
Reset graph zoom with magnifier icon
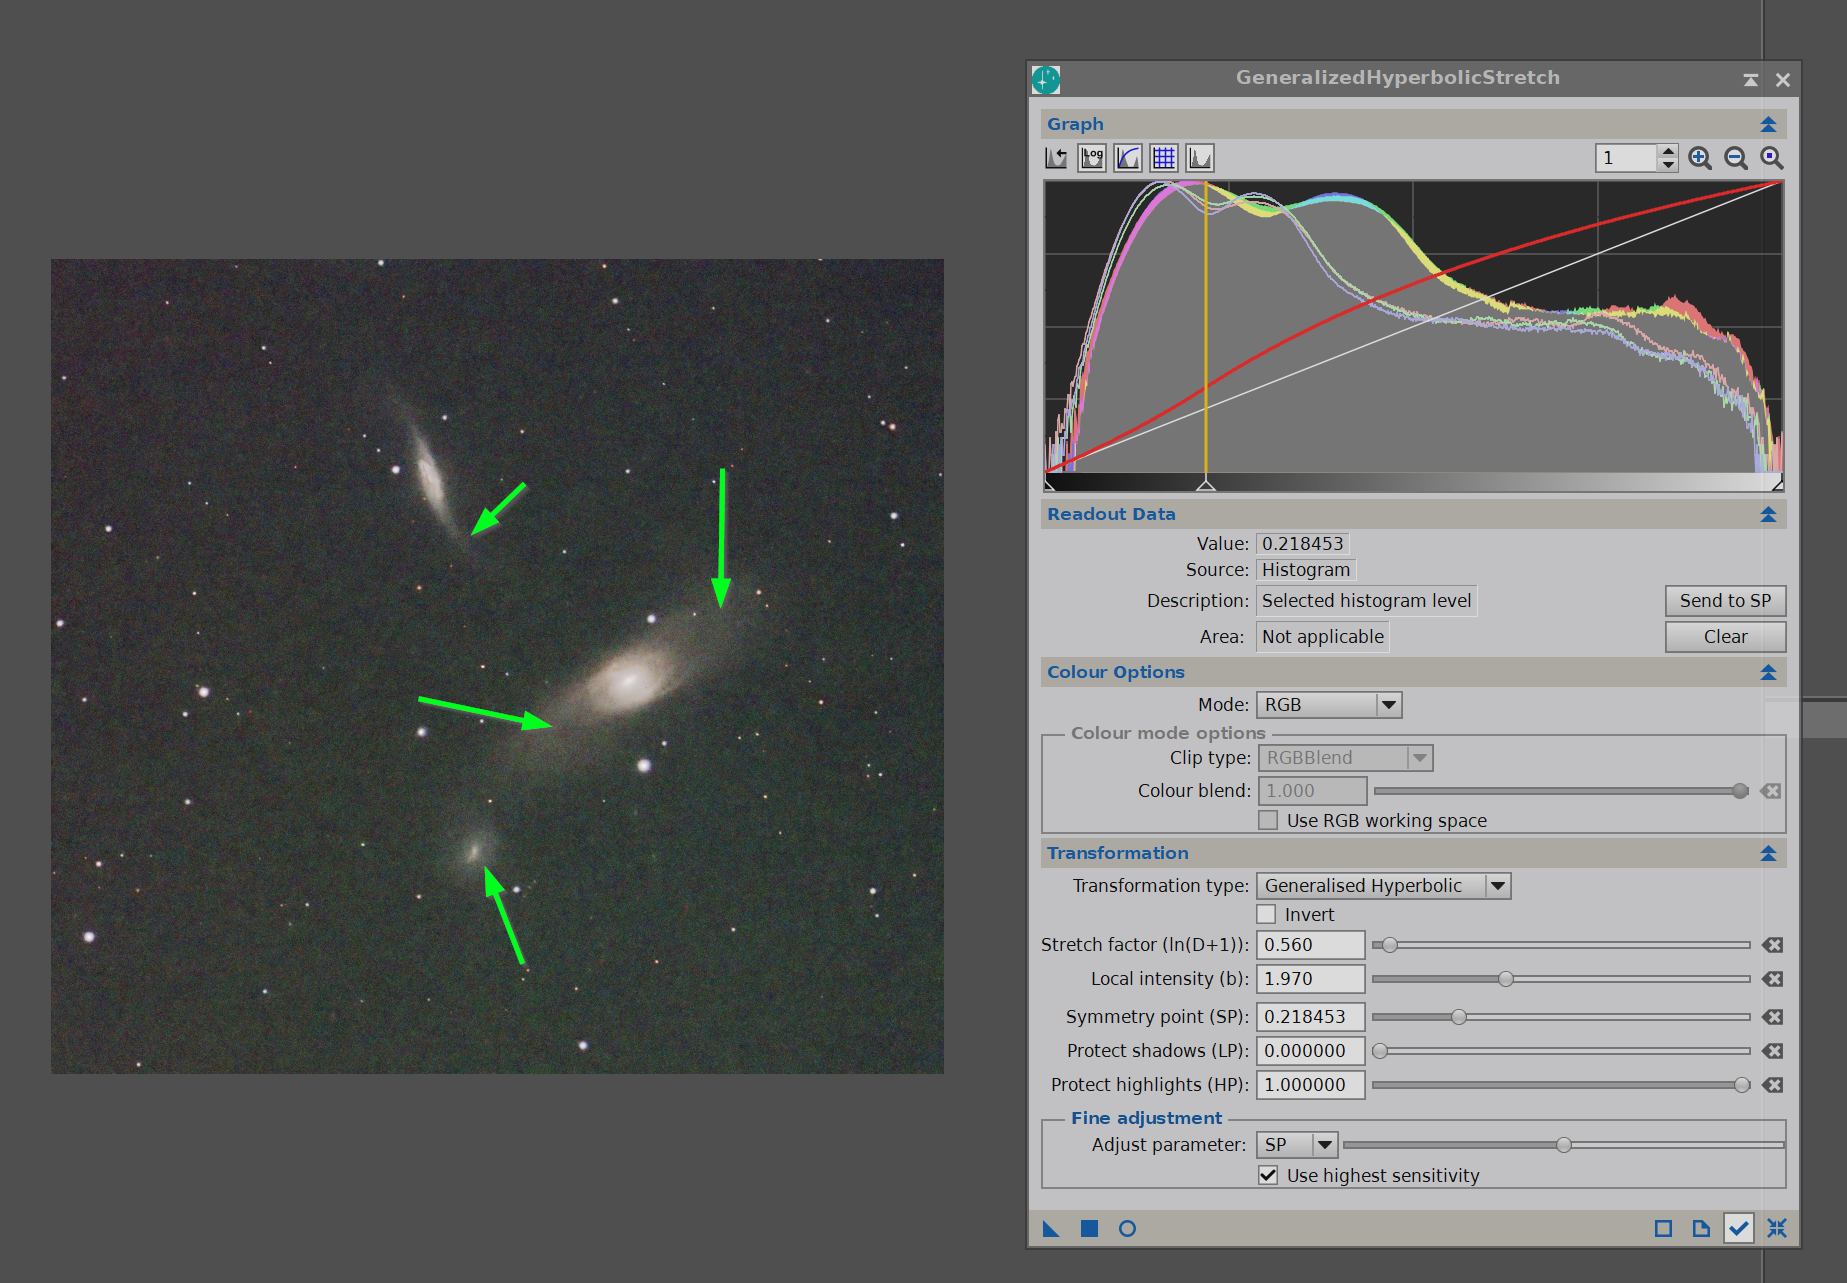coord(1772,158)
